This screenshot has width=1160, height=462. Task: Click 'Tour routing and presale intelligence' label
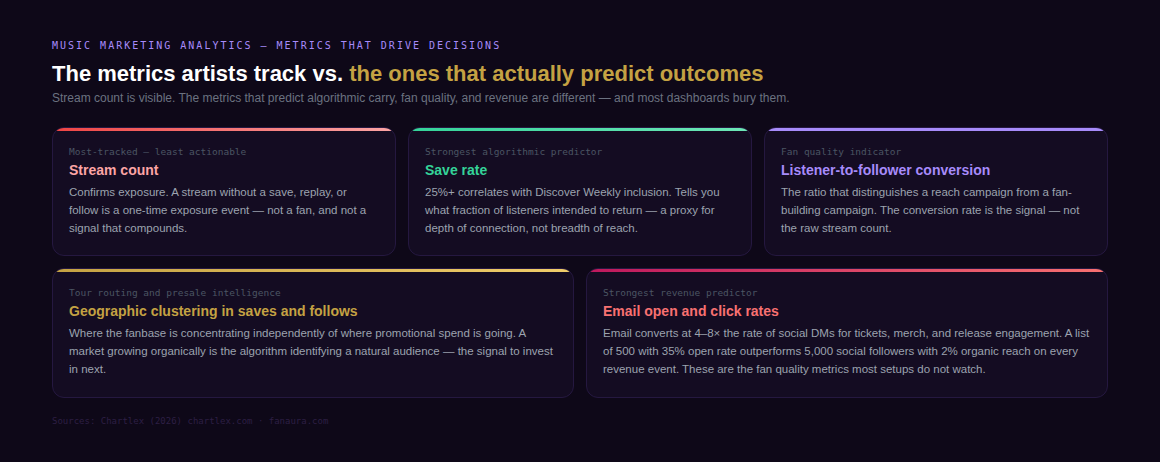(x=175, y=293)
